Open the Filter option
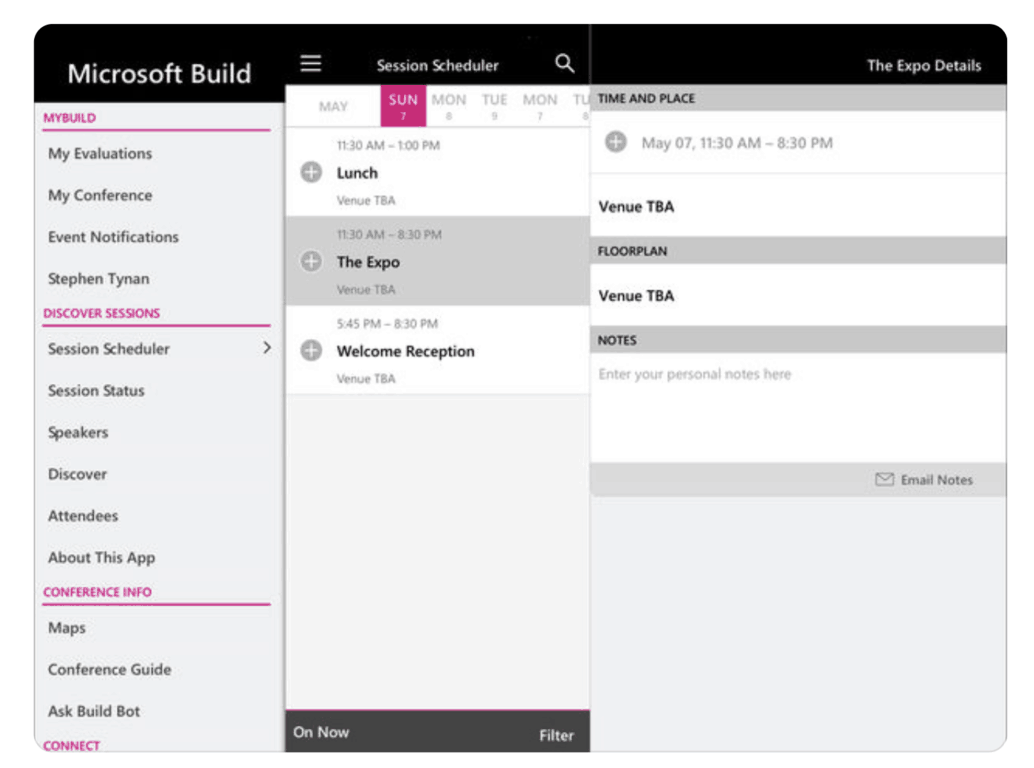 (556, 735)
